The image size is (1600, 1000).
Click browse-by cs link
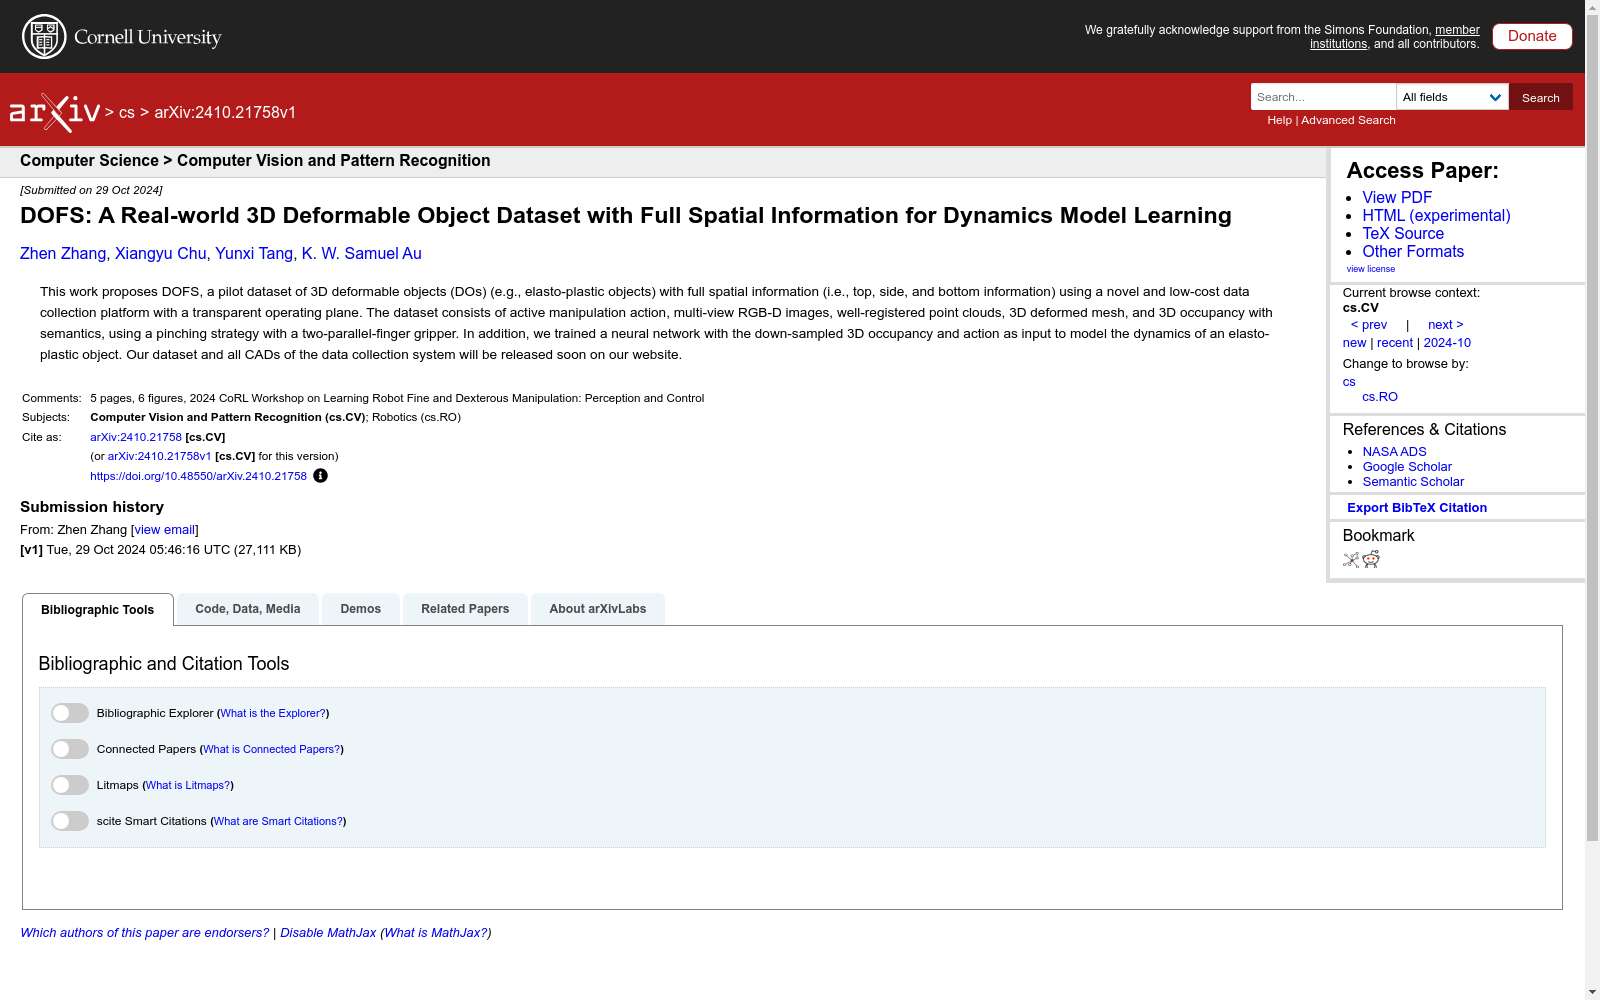pyautogui.click(x=1349, y=382)
